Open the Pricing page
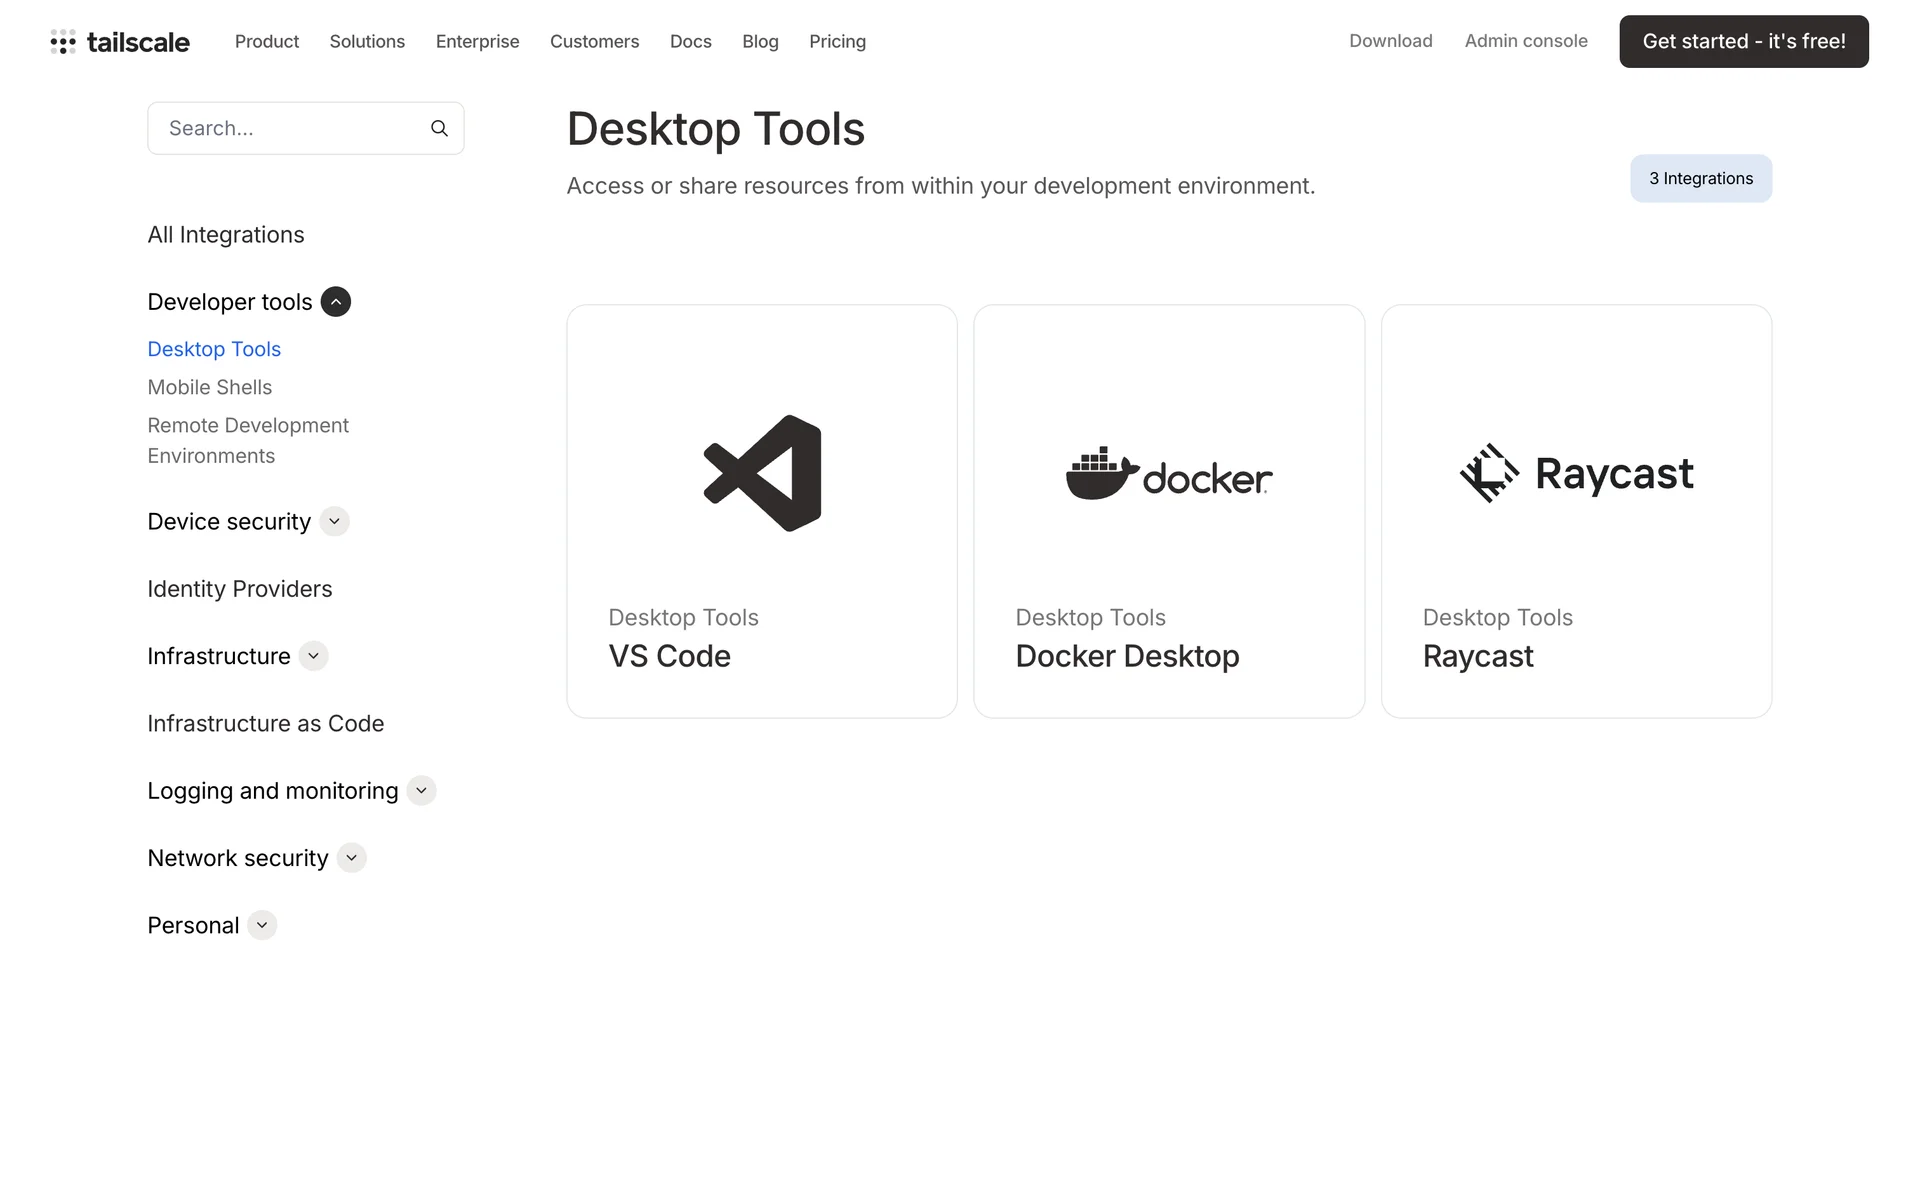Screen dimensions: 1920x1200 pyautogui.click(x=837, y=41)
